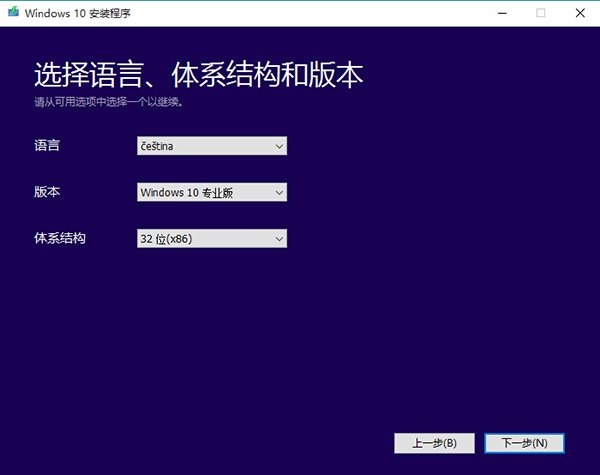
Task: Click the 语言 label text
Action: point(47,145)
